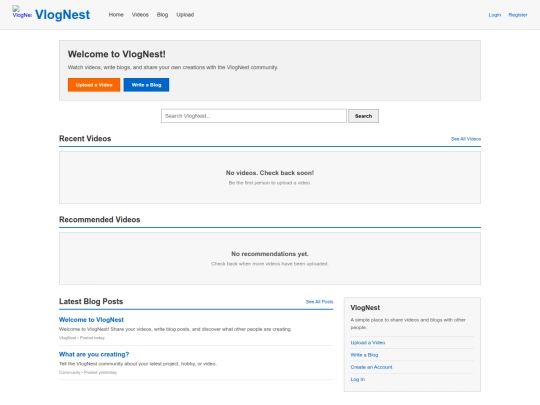Open Blog in the top navigation
Image resolution: width=540 pixels, height=405 pixels.
162,15
